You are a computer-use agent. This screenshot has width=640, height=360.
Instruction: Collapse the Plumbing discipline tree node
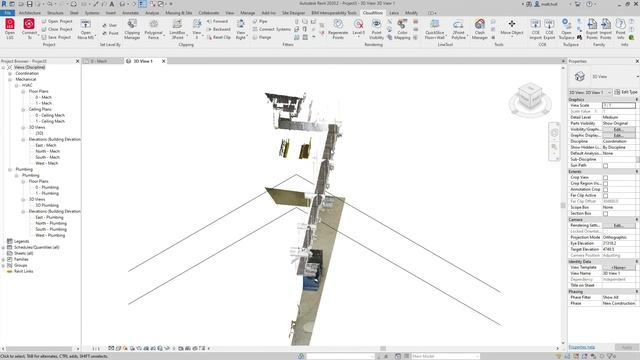click(10, 169)
